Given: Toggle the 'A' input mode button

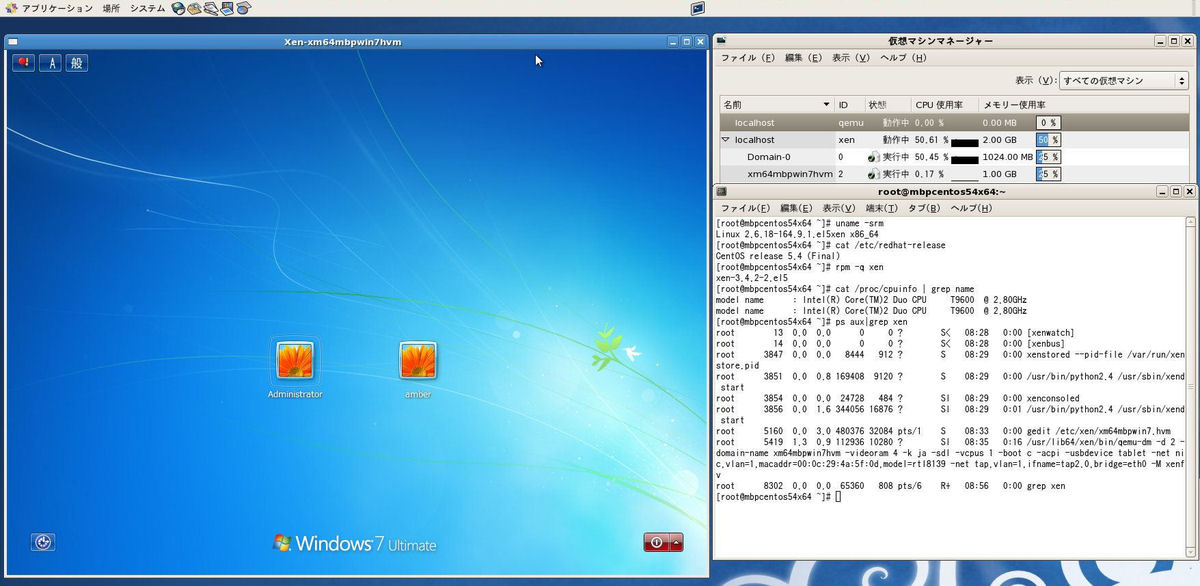Looking at the screenshot, I should (51, 63).
